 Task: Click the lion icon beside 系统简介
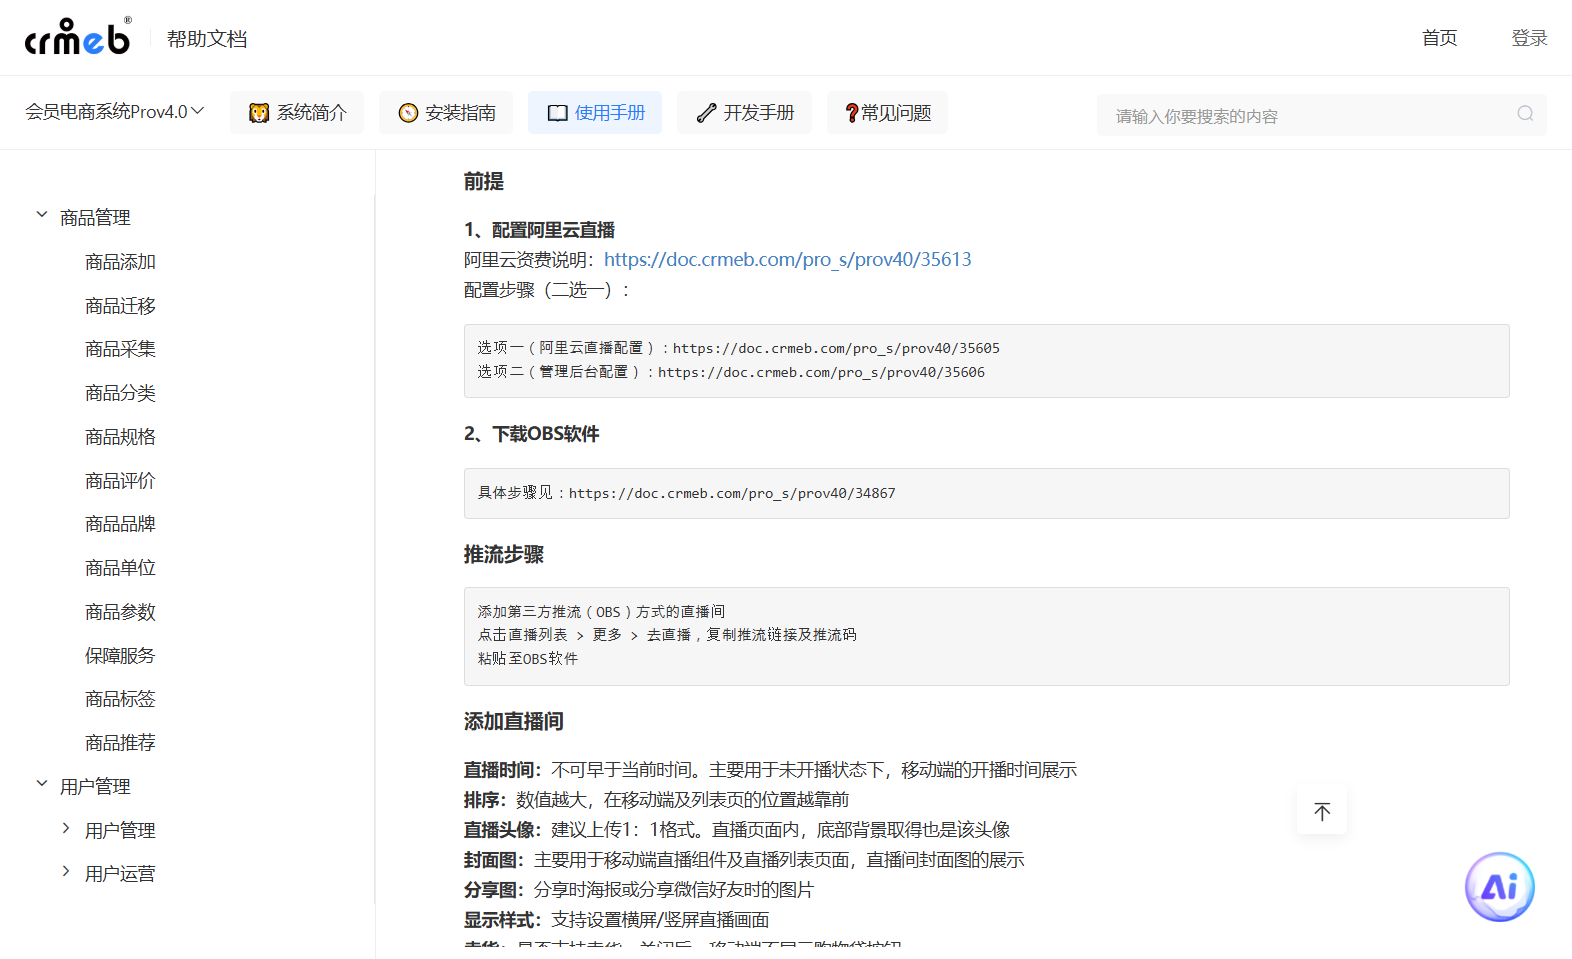(259, 113)
